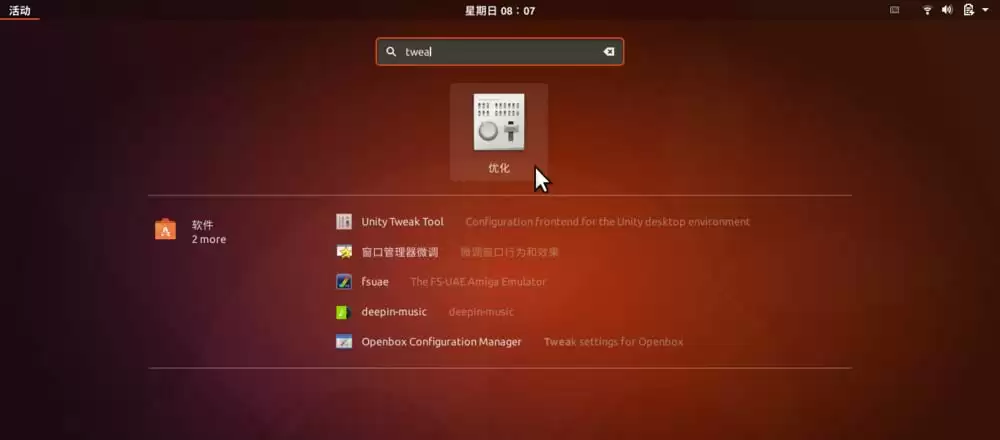Expand the system menu dropdown arrow
1000x440 pixels.
tap(986, 10)
